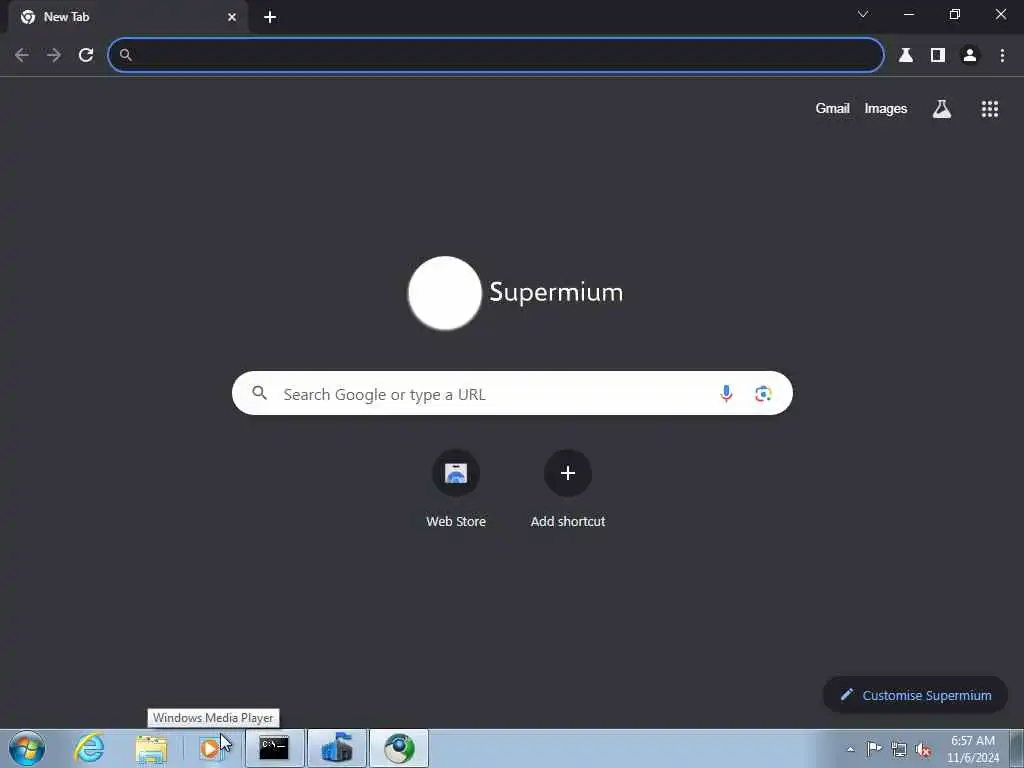
Task: Click the Supermium logo circle
Action: click(445, 293)
